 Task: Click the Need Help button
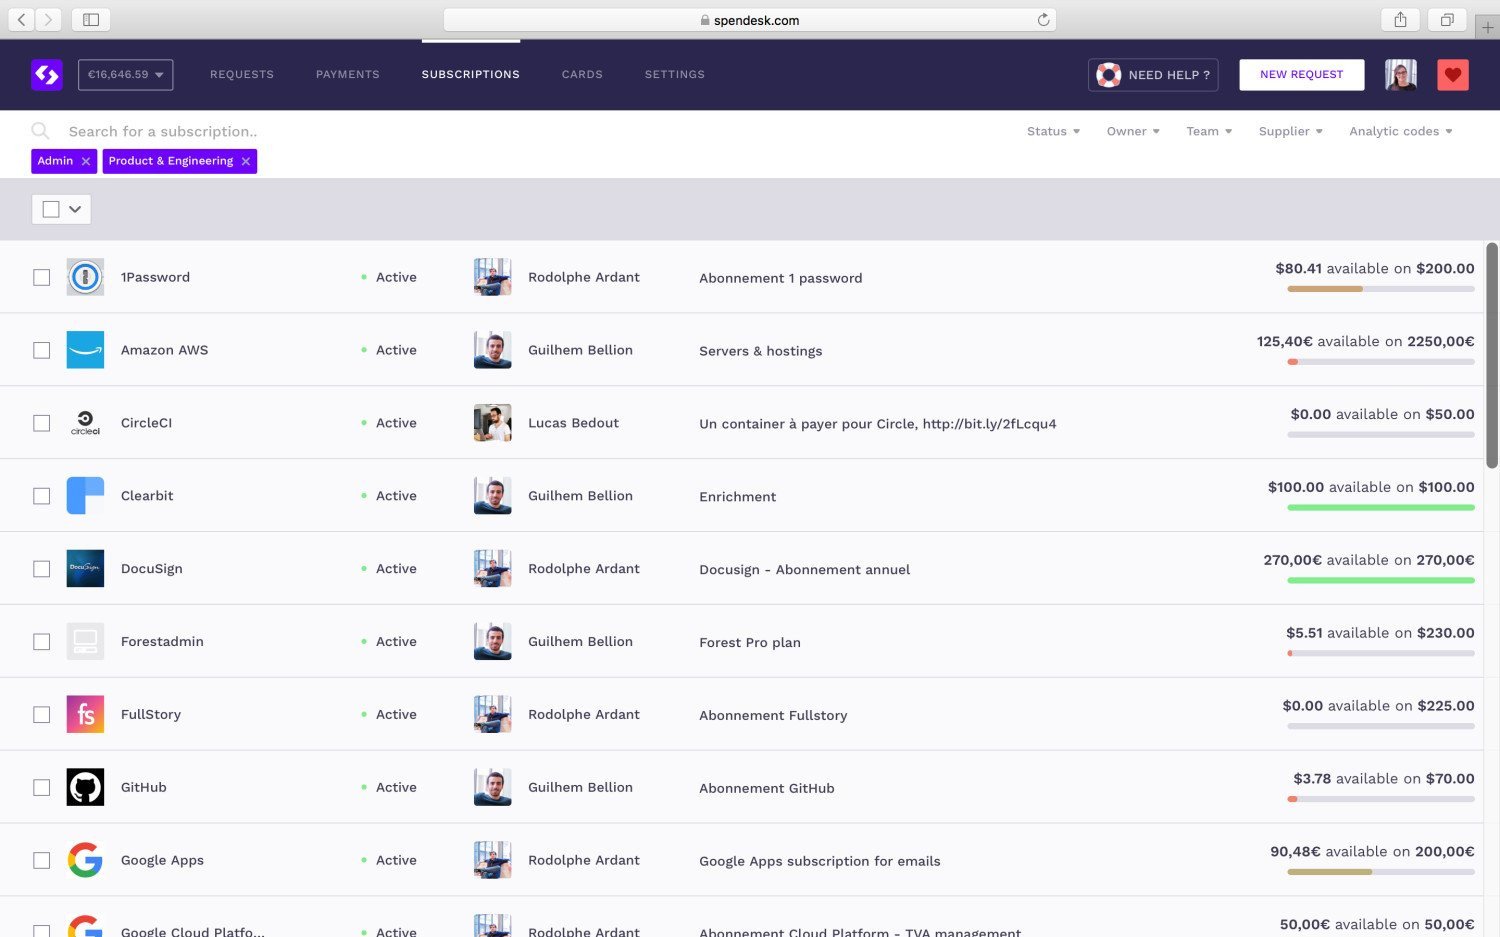pyautogui.click(x=1153, y=75)
